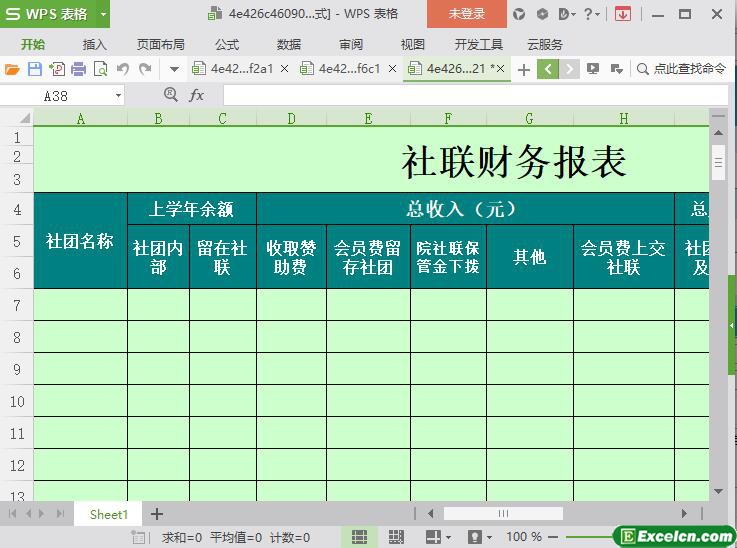The width and height of the screenshot is (737, 548).
Task: Open the WPS 表格 application menu dropdown
Action: click(104, 14)
